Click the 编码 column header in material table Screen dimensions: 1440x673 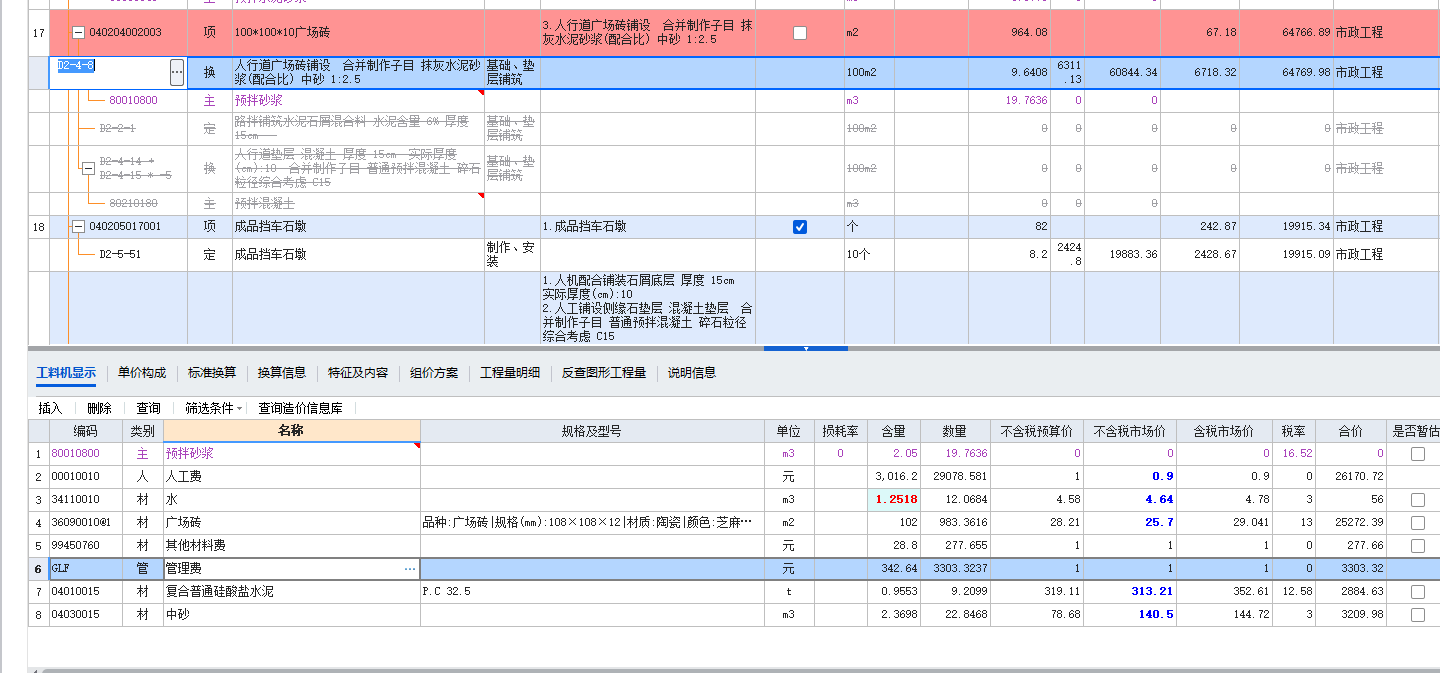(86, 431)
